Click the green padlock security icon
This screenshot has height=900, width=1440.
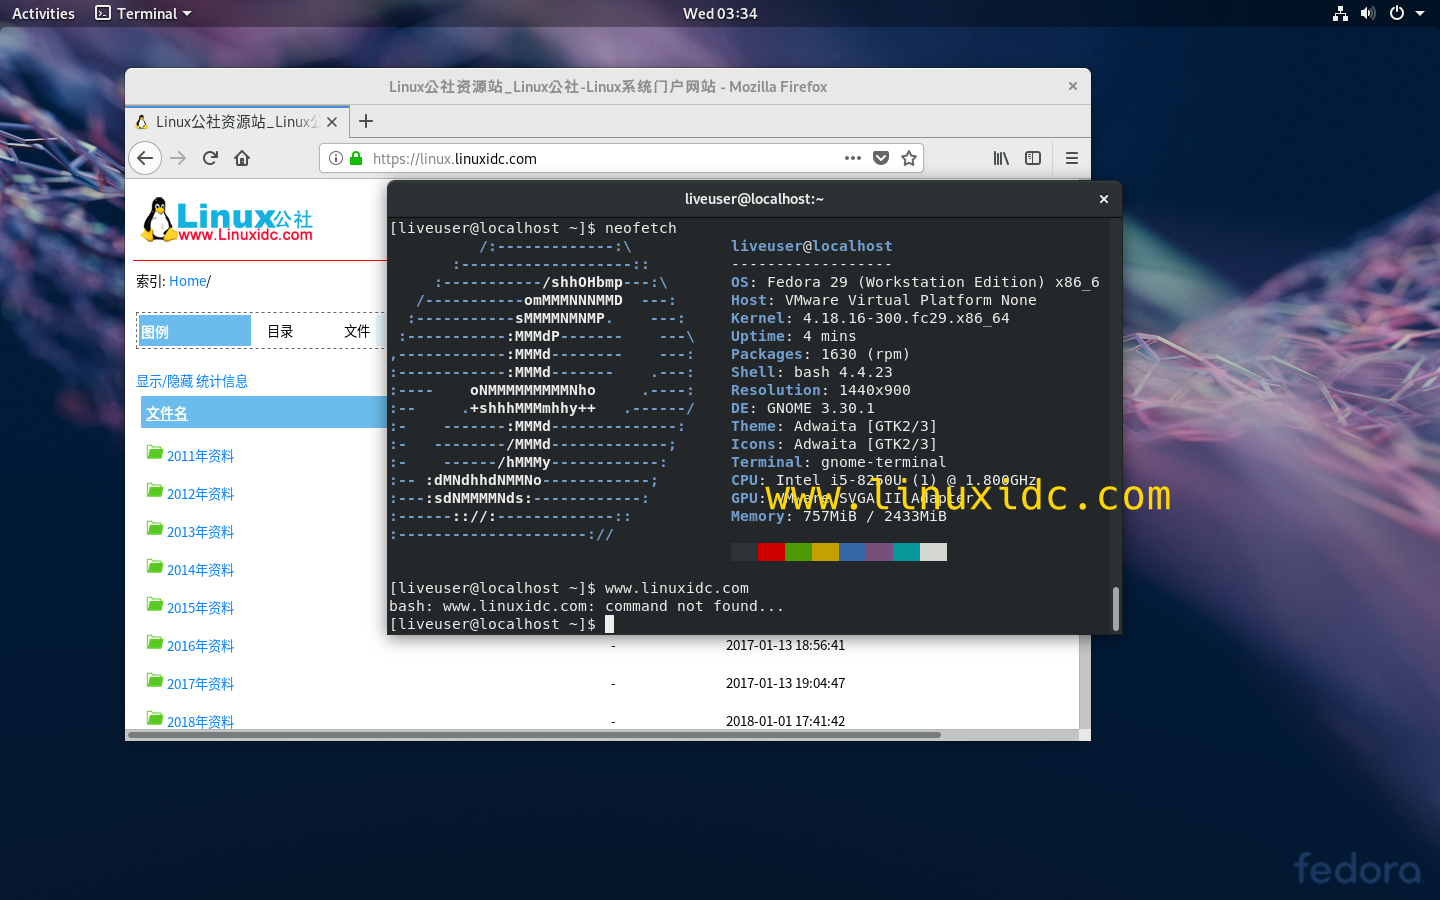[x=355, y=158]
